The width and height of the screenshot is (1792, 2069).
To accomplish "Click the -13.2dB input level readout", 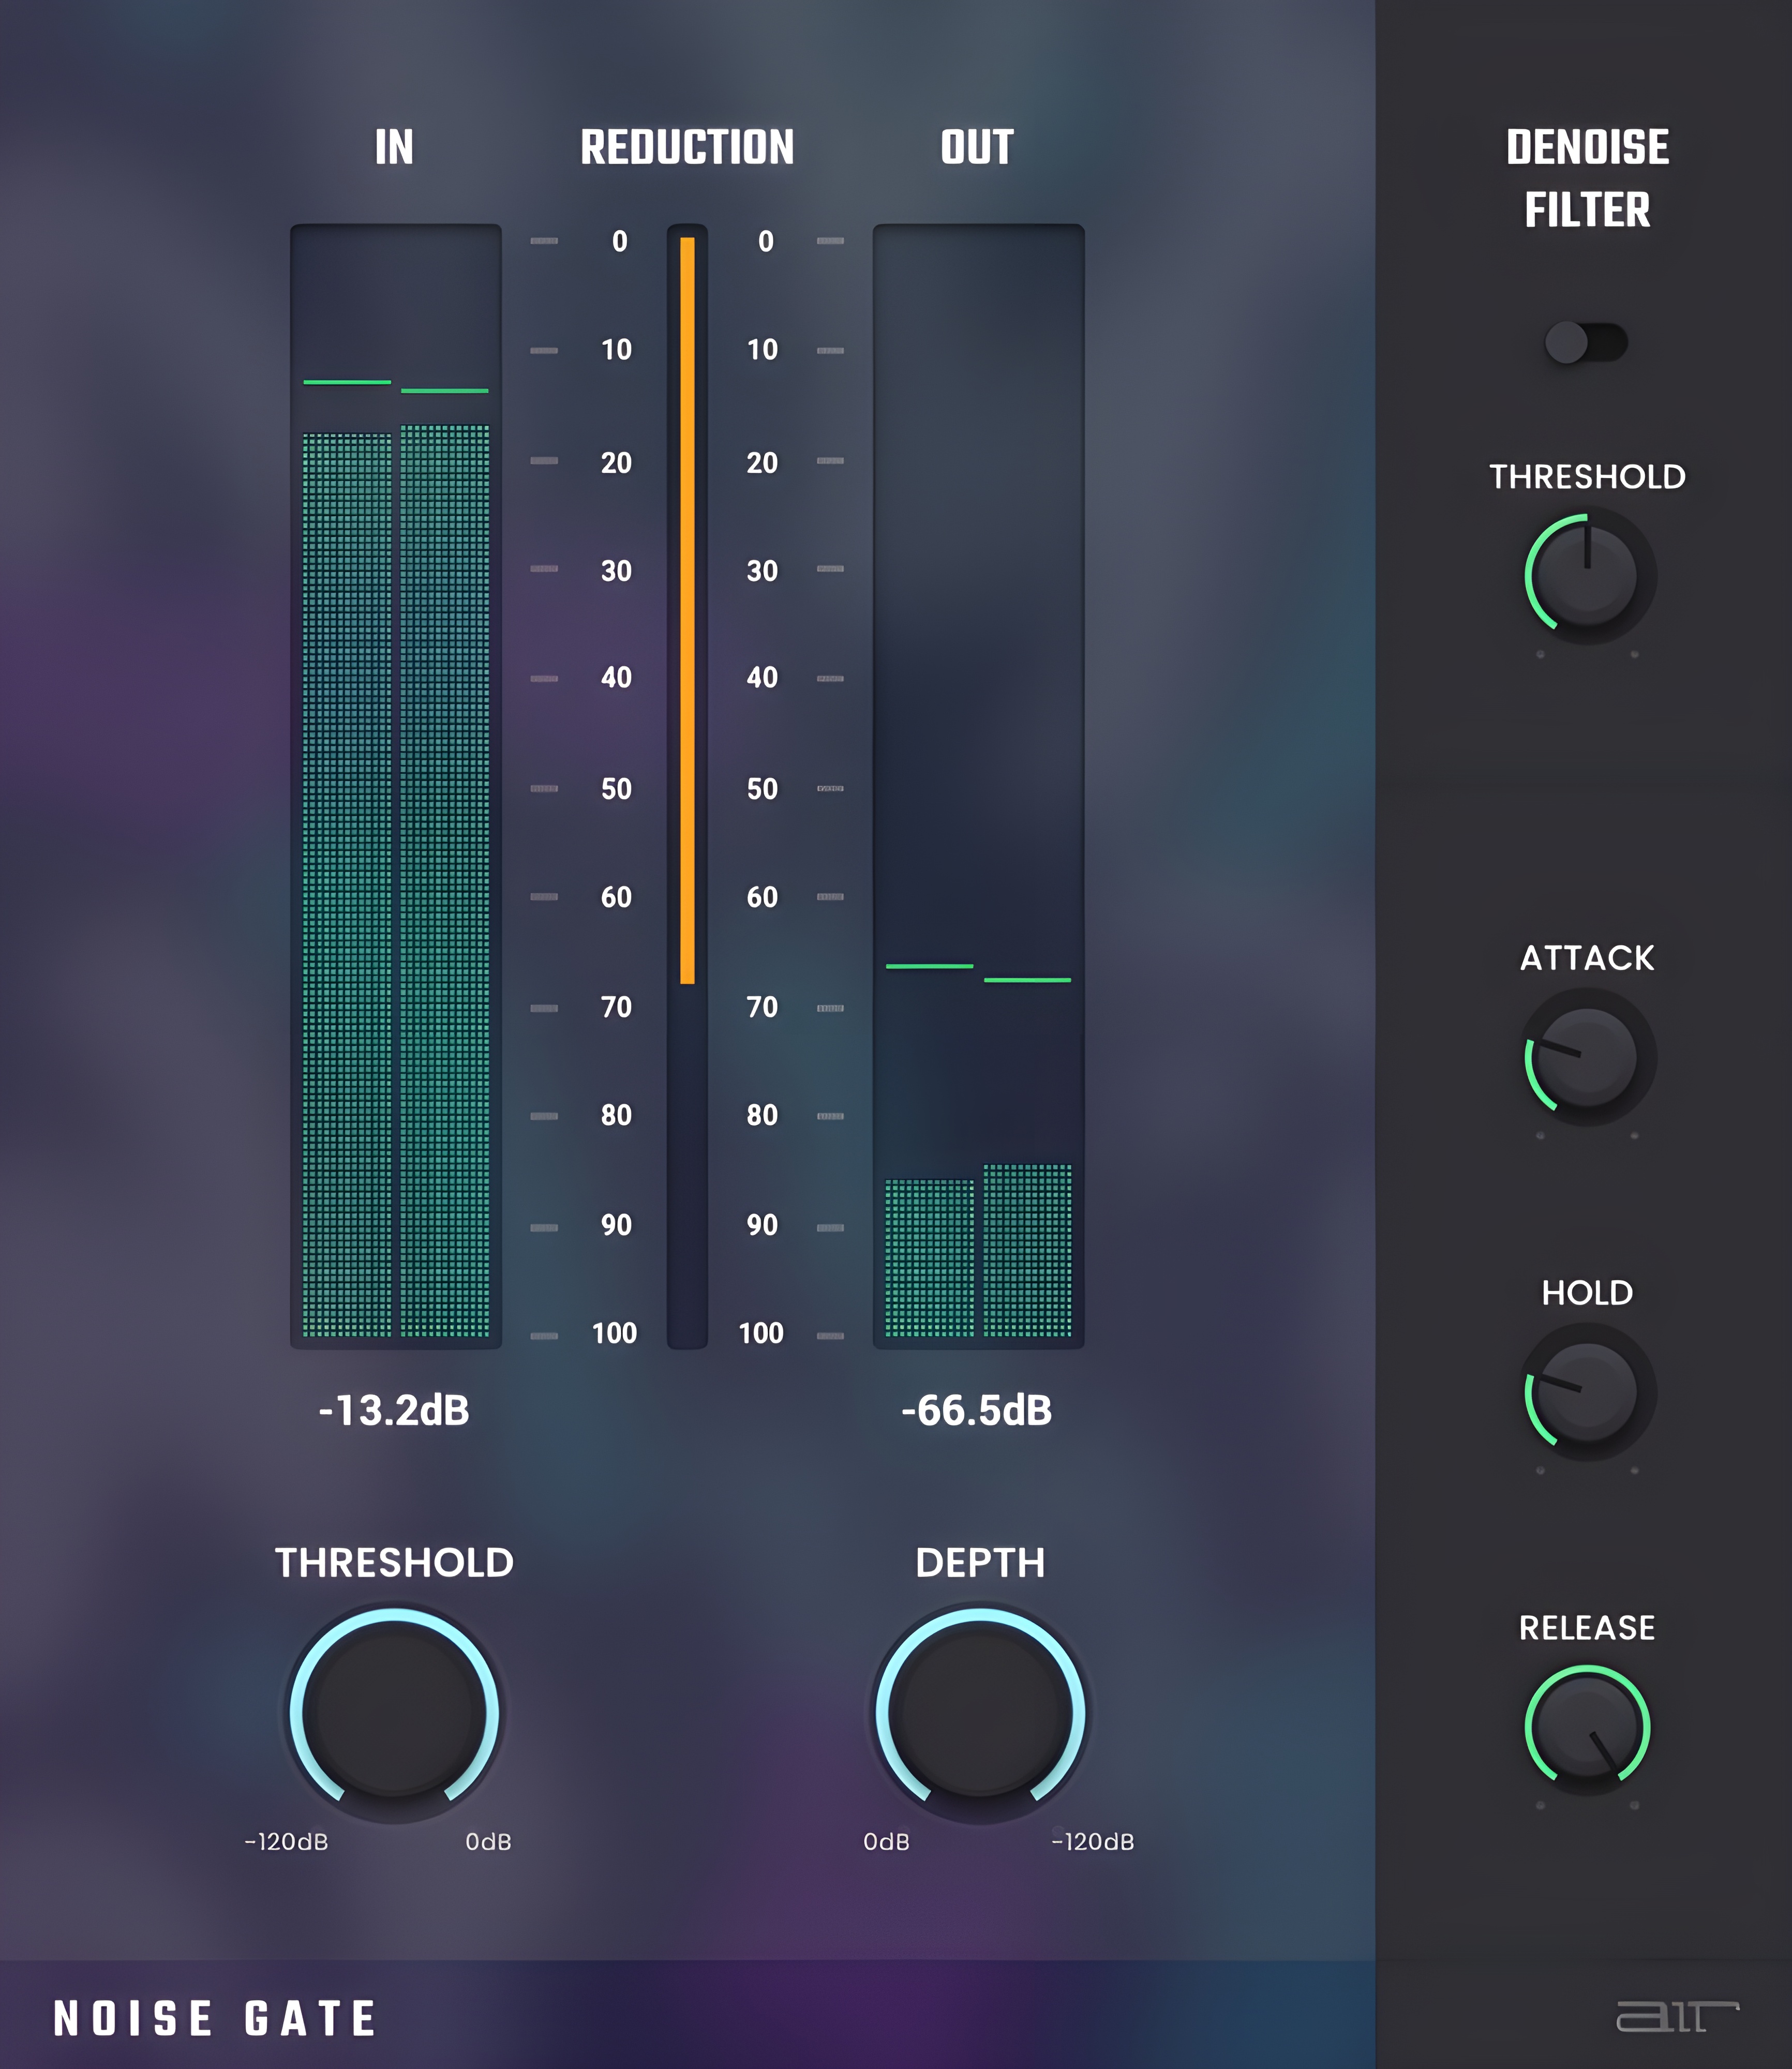I will (x=394, y=1410).
